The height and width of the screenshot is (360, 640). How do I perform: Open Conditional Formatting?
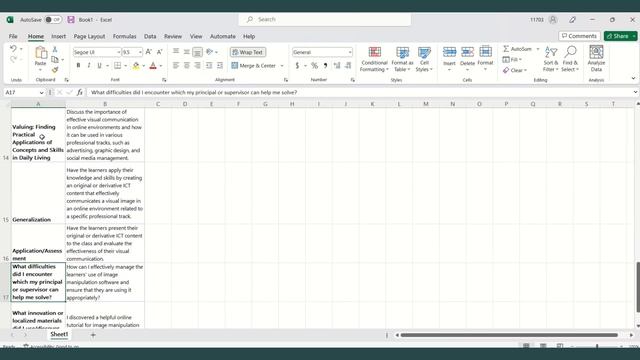[x=374, y=59]
